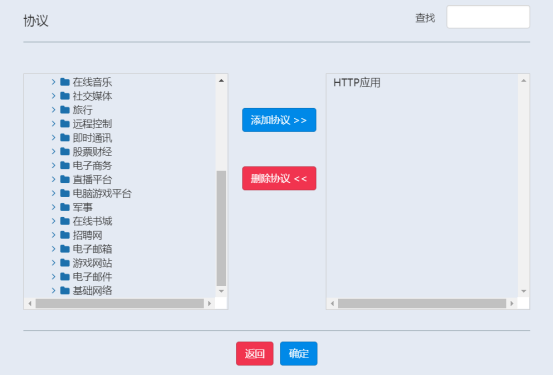The height and width of the screenshot is (376, 553).
Task: Click the 电子邮箱 folder icon
Action: click(x=65, y=249)
